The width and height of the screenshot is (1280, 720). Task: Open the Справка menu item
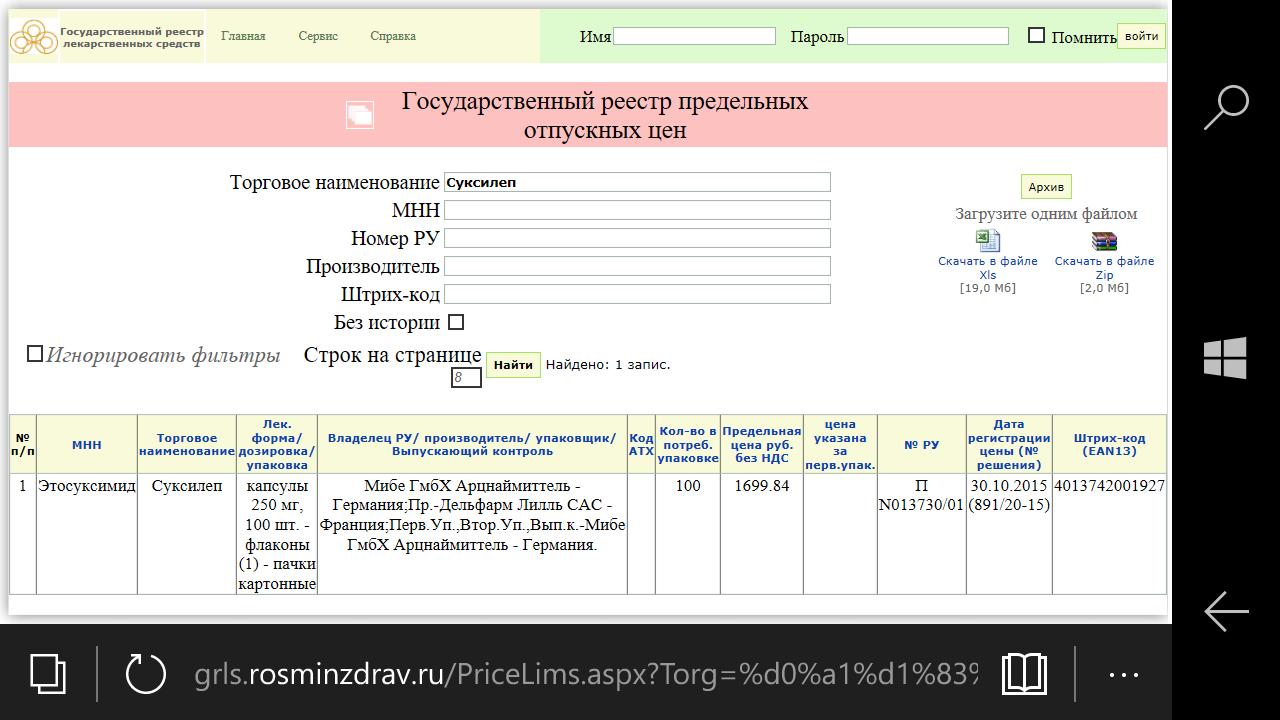point(393,36)
